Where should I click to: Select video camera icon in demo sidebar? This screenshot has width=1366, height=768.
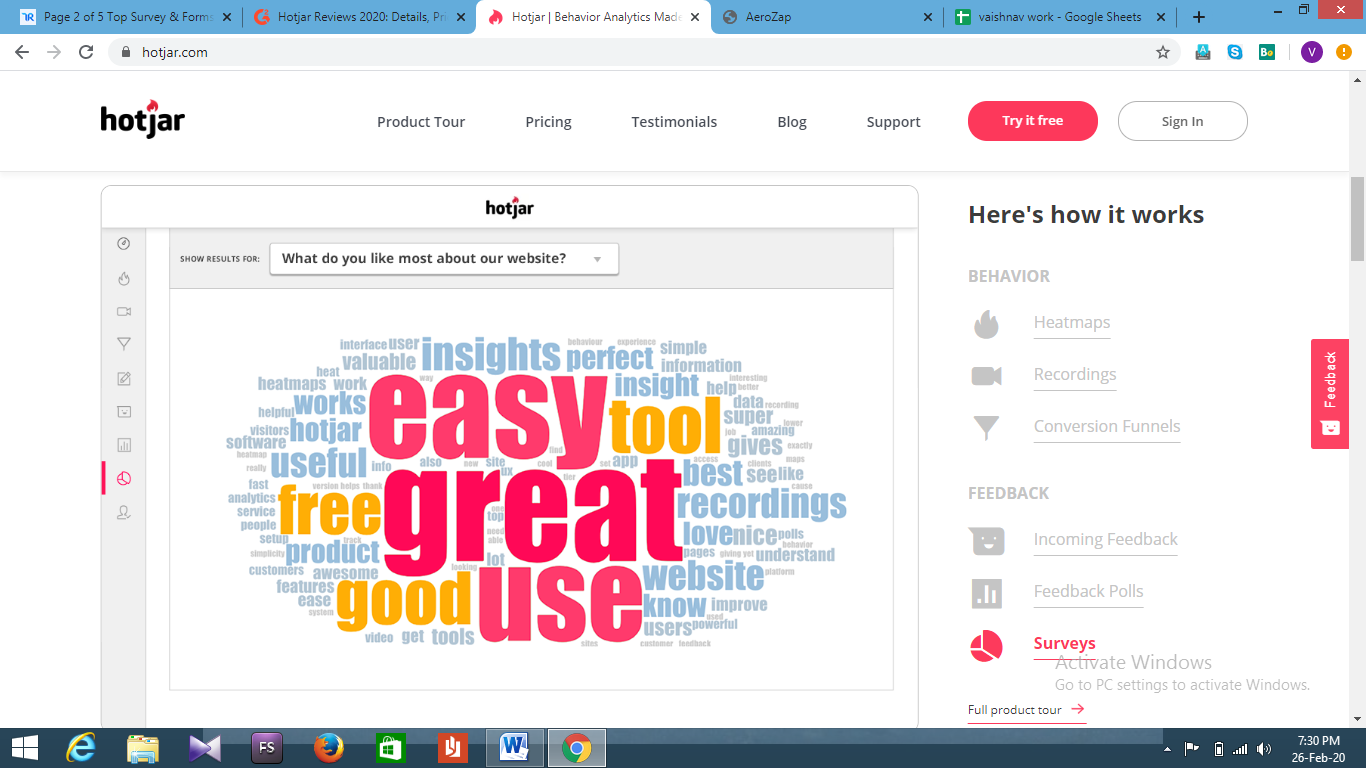[x=124, y=311]
